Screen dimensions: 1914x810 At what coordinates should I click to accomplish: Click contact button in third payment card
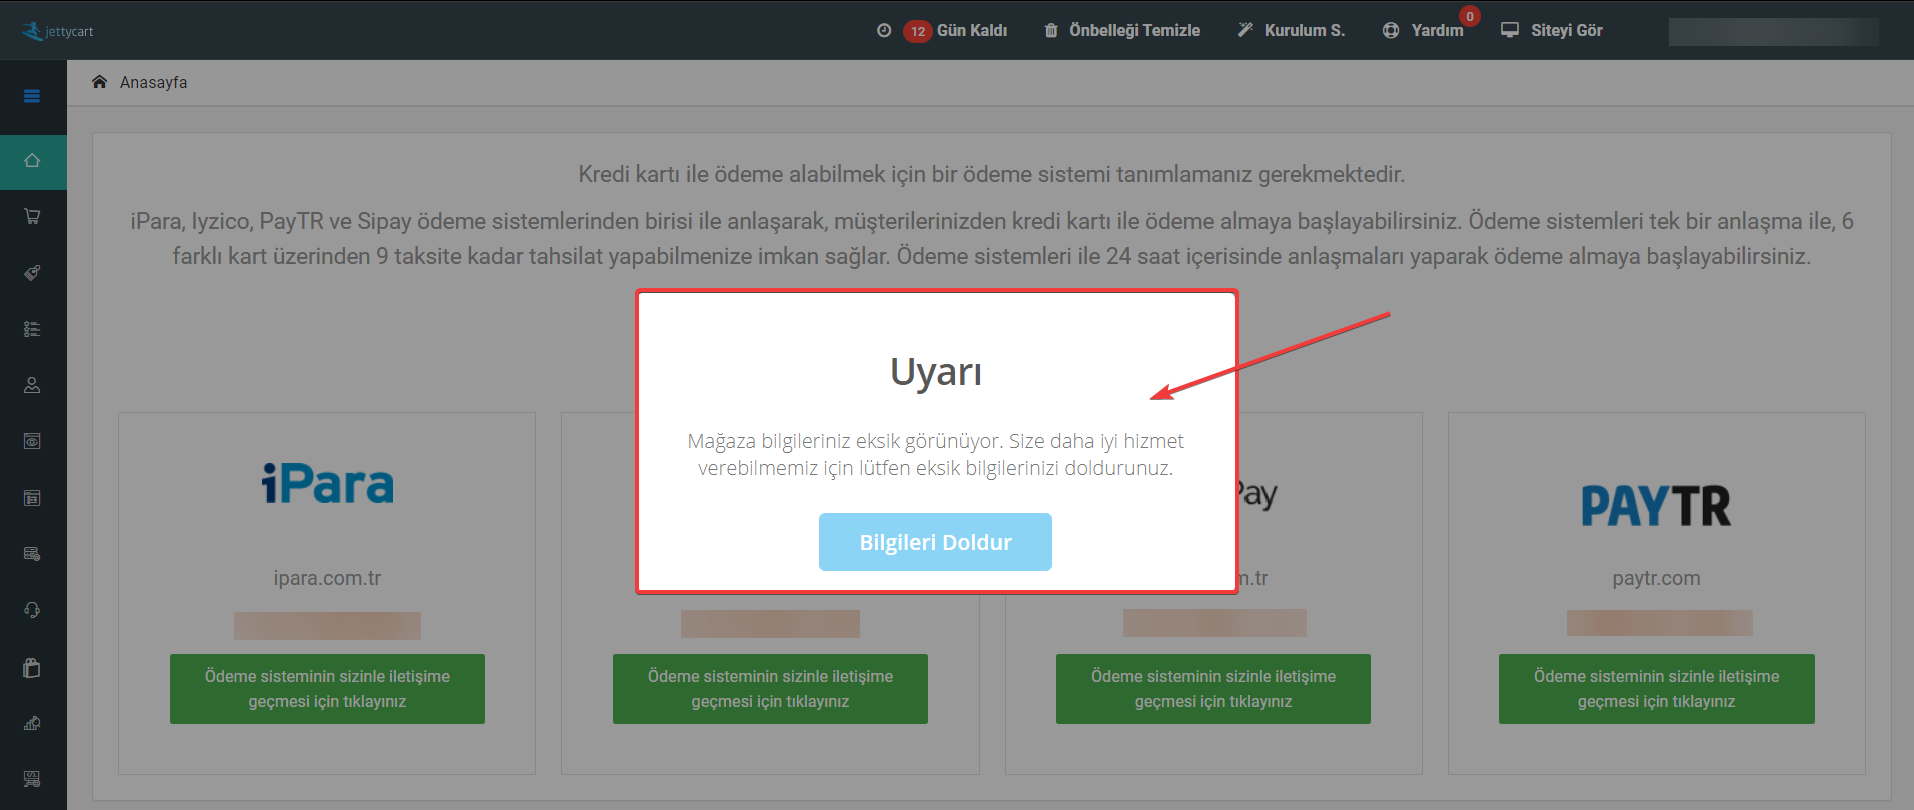[x=1213, y=689]
